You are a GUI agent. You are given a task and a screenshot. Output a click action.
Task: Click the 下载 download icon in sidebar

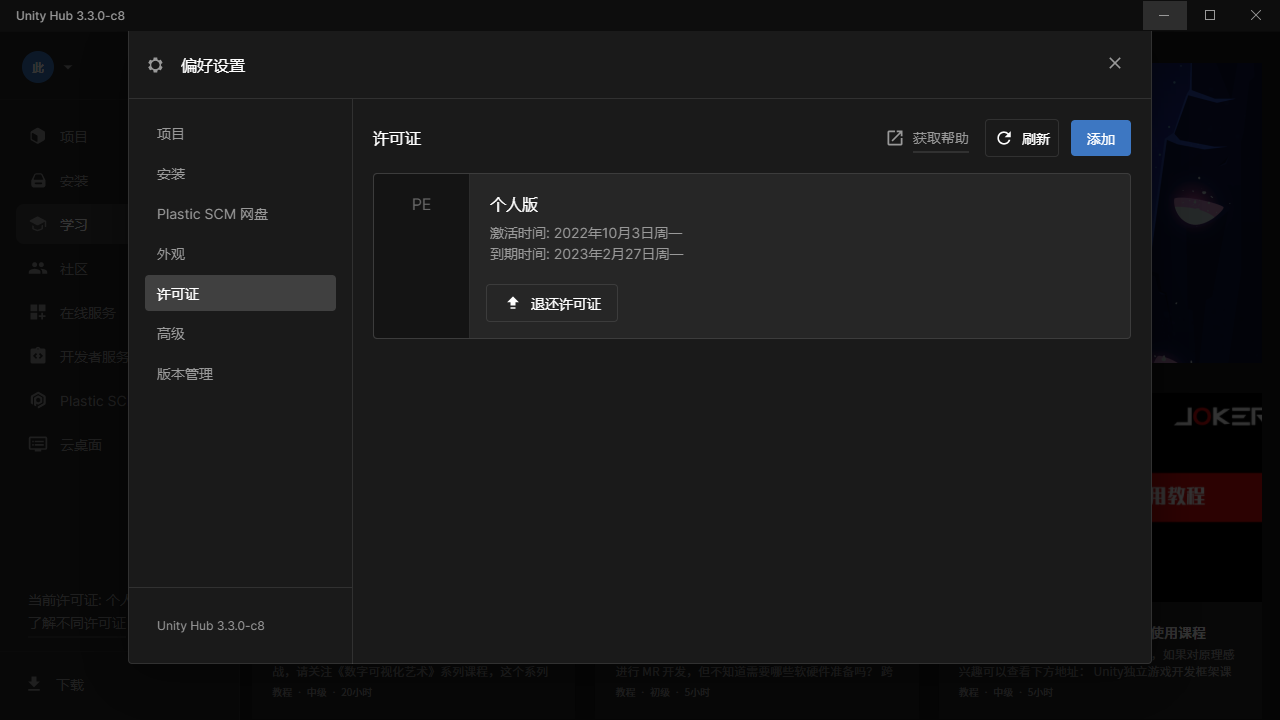click(34, 683)
